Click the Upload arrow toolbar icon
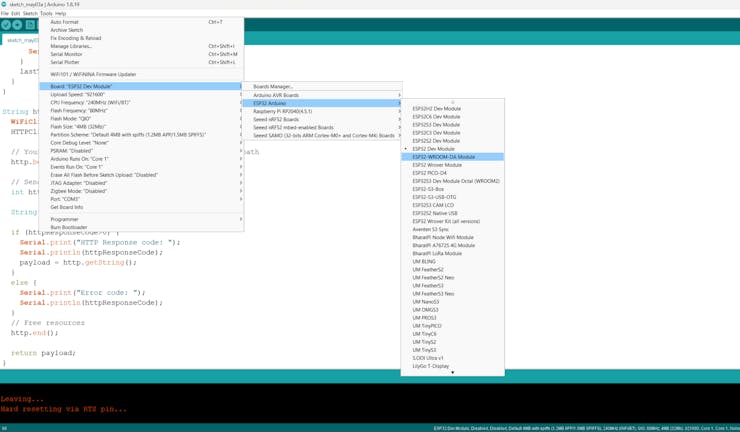 (x=17, y=25)
